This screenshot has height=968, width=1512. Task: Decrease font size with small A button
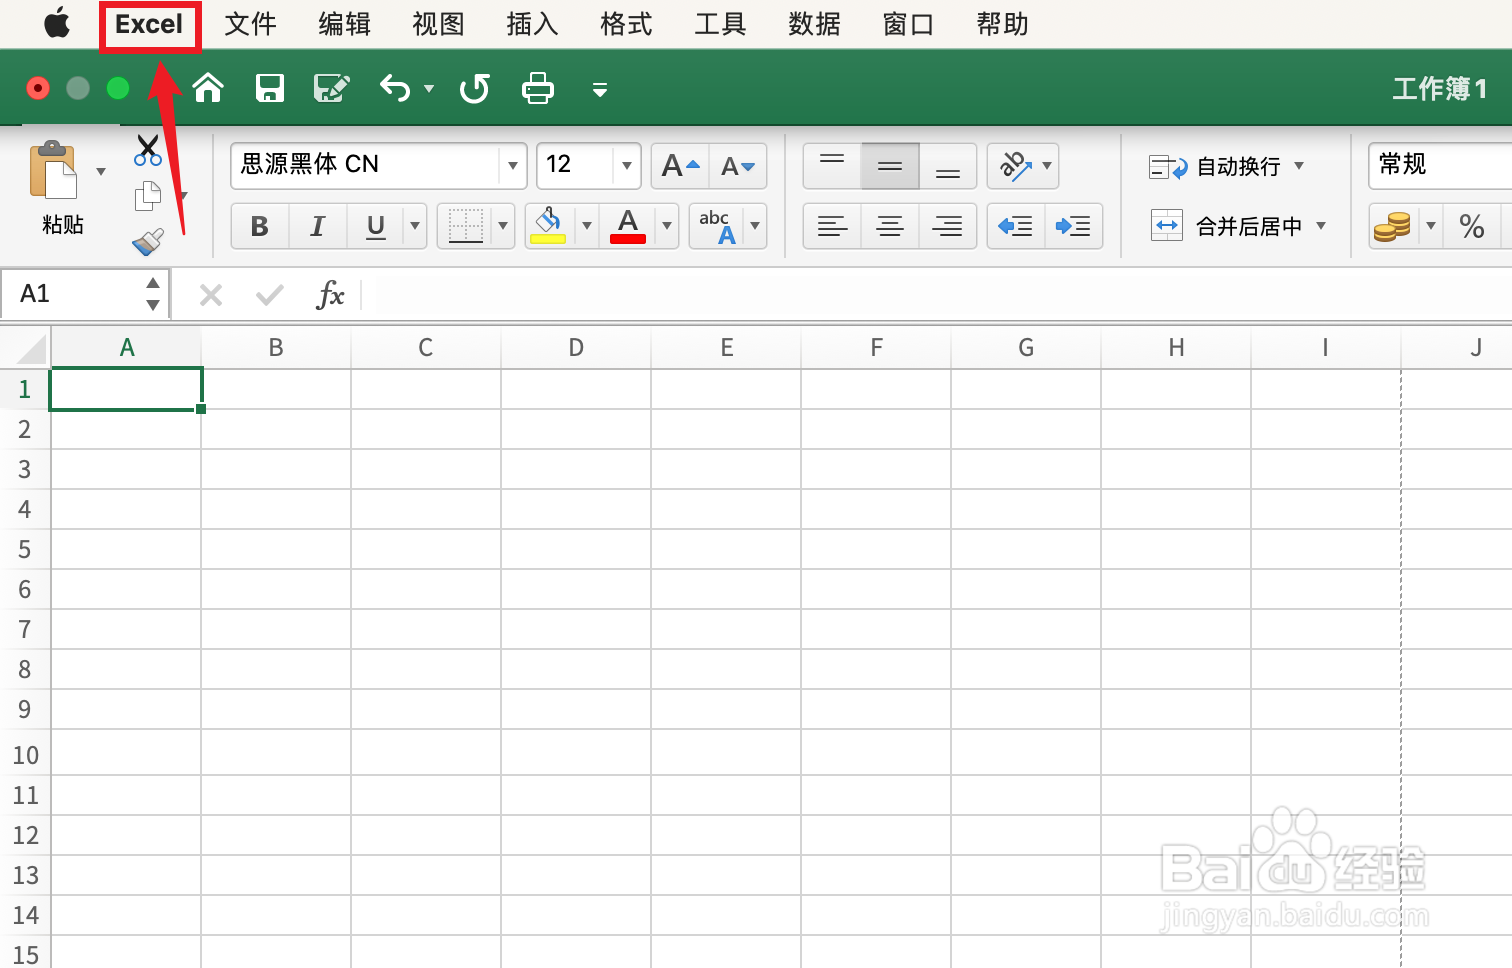738,166
